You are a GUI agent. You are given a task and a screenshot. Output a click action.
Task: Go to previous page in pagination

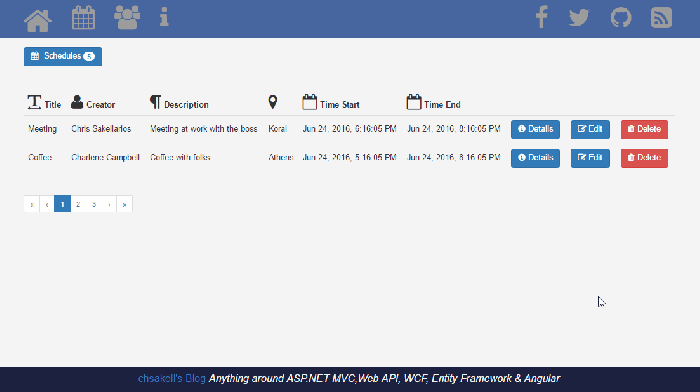point(47,204)
